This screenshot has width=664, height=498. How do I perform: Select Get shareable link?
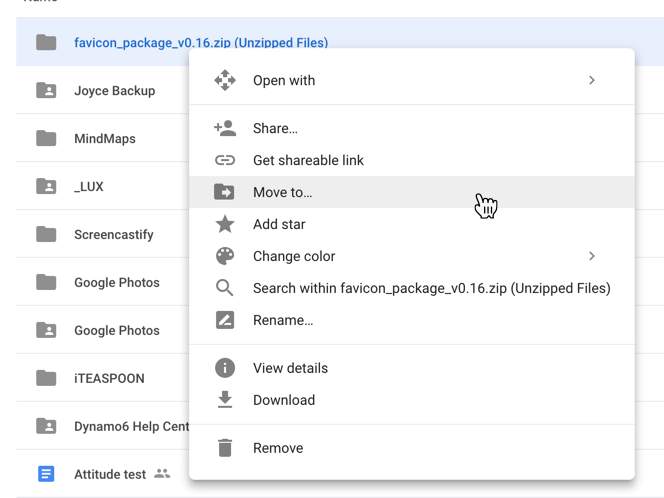point(412,160)
